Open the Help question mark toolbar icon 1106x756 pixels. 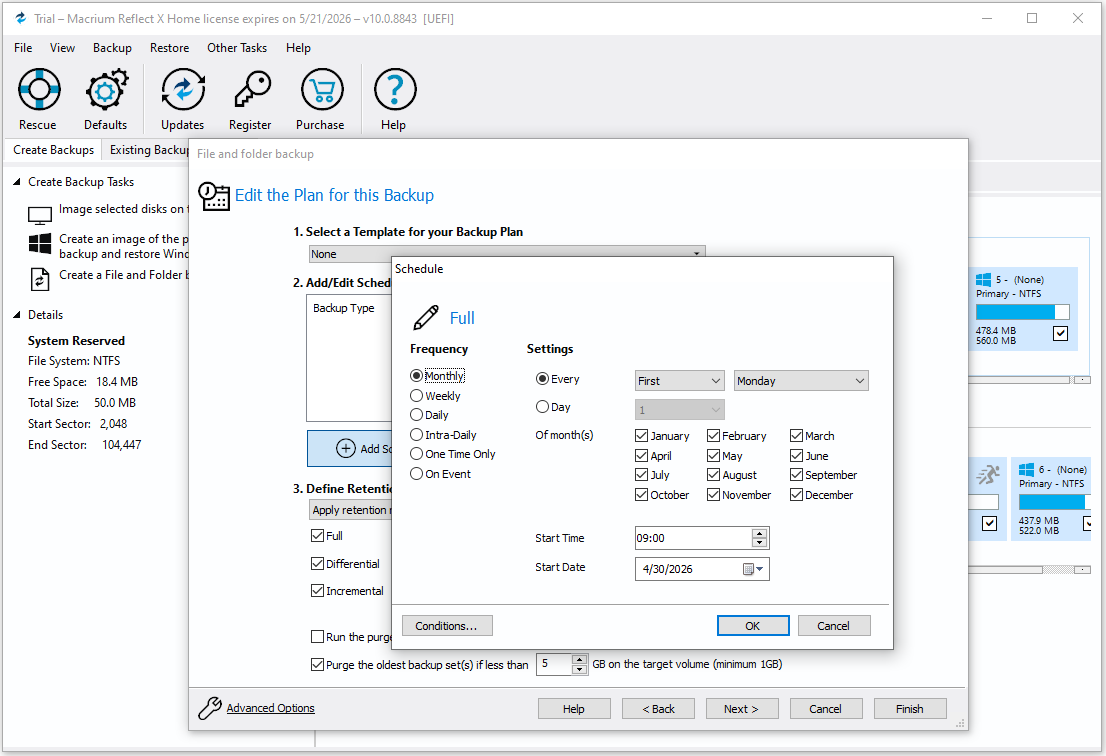[x=395, y=90]
